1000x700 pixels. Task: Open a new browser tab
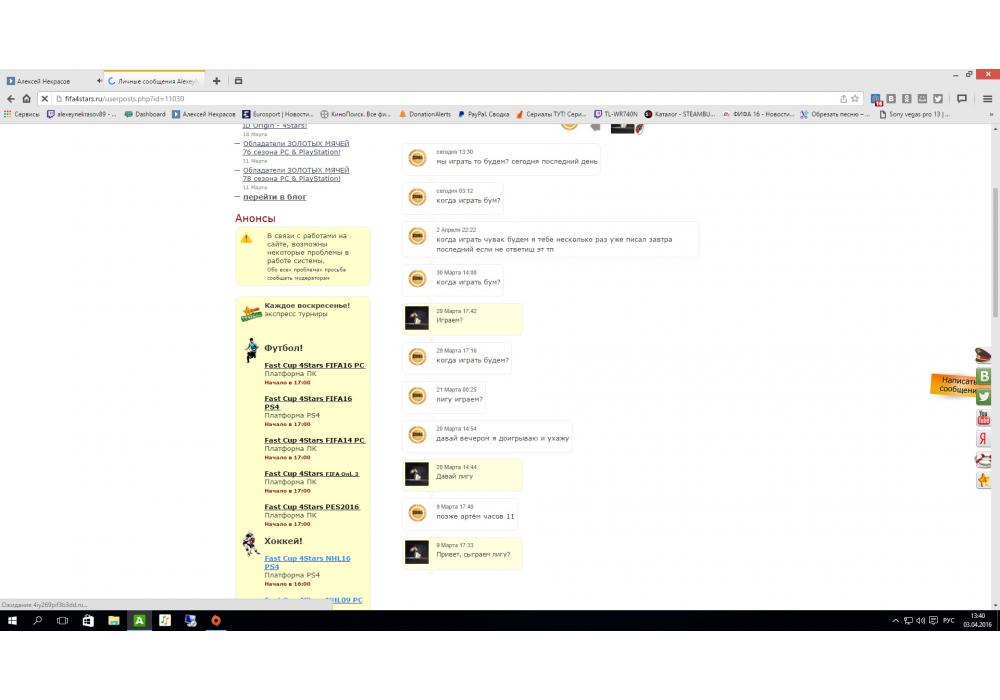point(217,81)
